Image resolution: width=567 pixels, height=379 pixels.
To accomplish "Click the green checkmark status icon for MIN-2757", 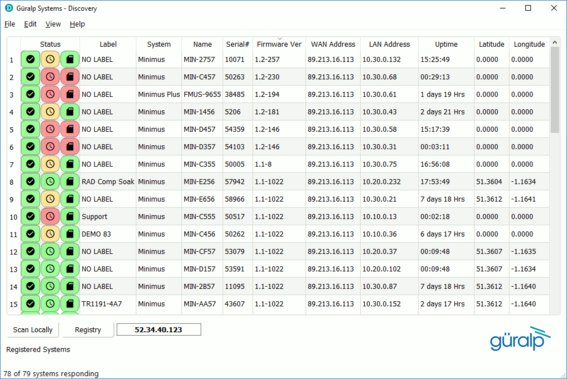I will (x=30, y=59).
